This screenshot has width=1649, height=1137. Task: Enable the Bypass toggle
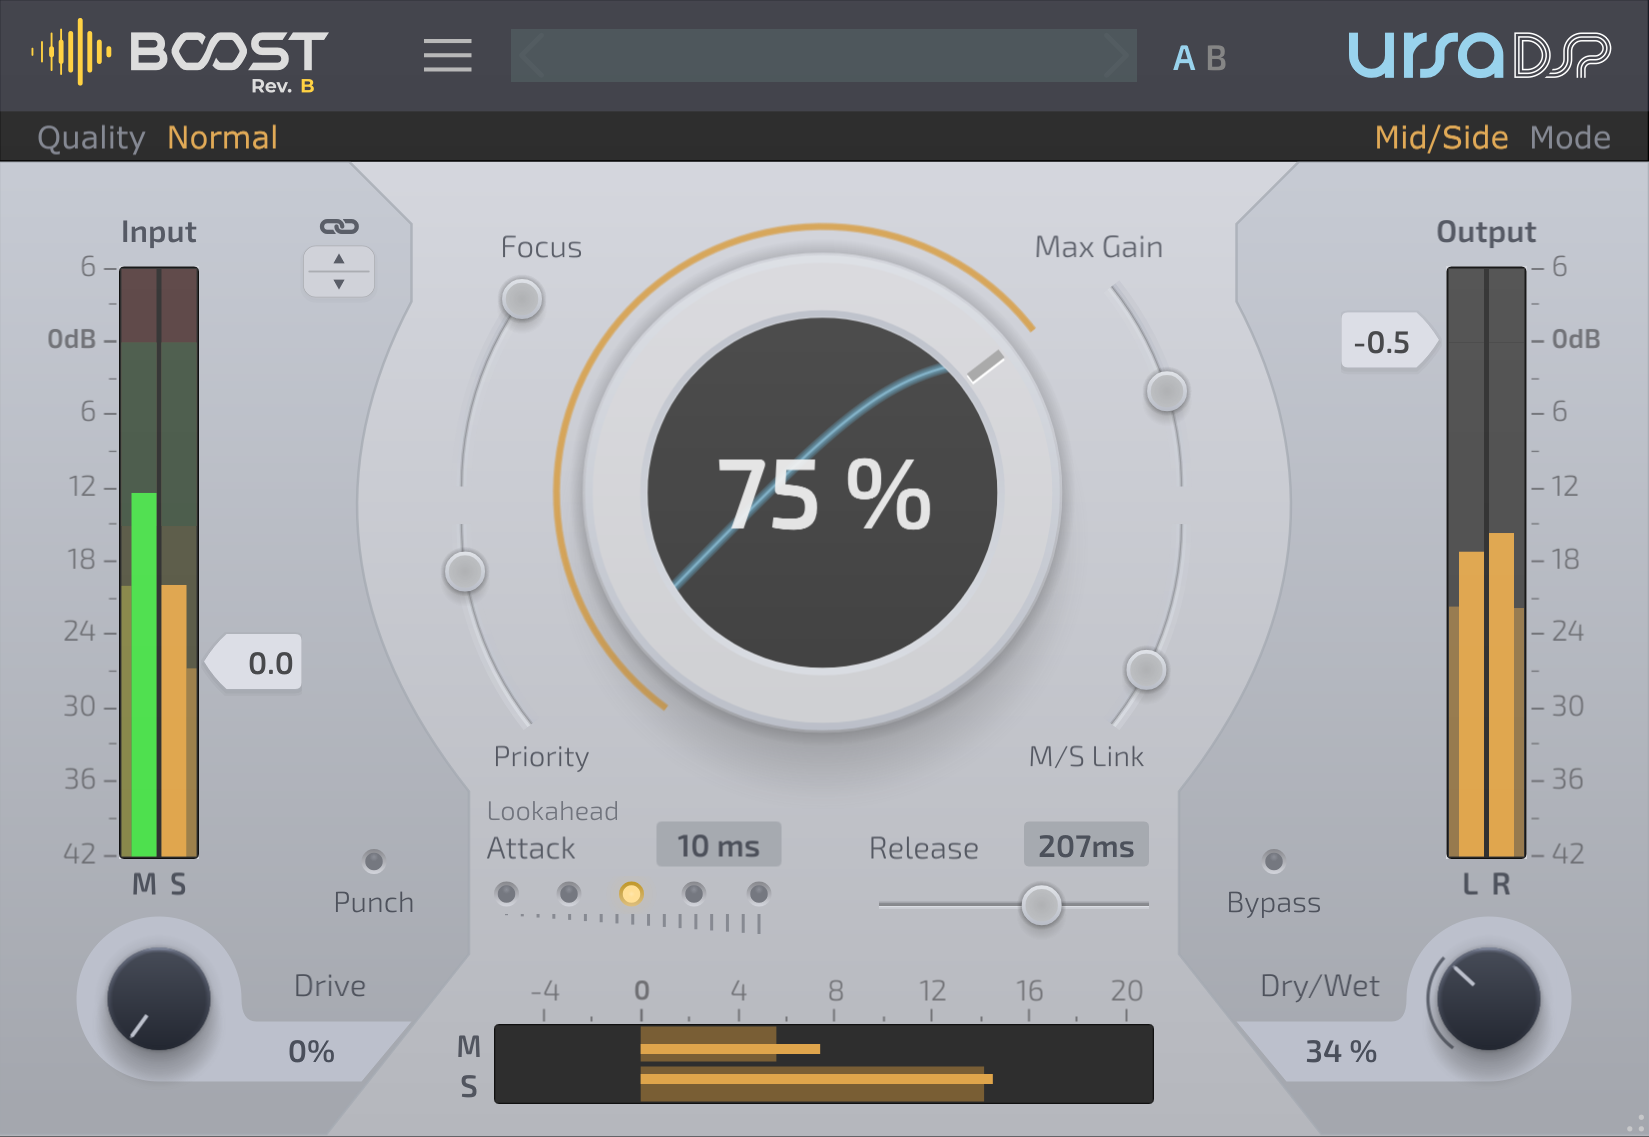point(1274,860)
